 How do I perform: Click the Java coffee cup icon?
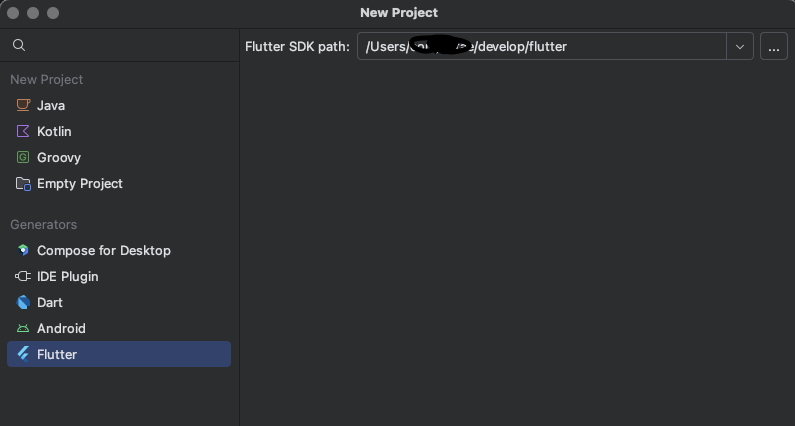tap(23, 105)
